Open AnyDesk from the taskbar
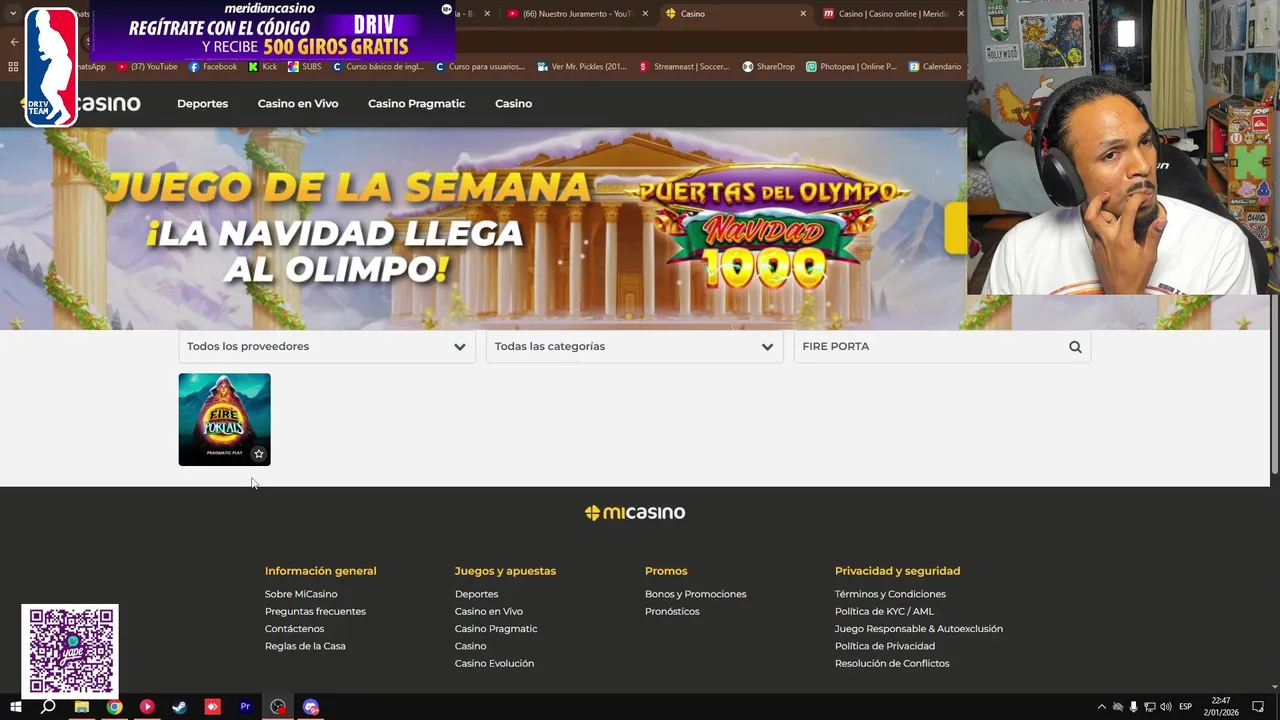Viewport: 1280px width, 720px height. coord(212,707)
